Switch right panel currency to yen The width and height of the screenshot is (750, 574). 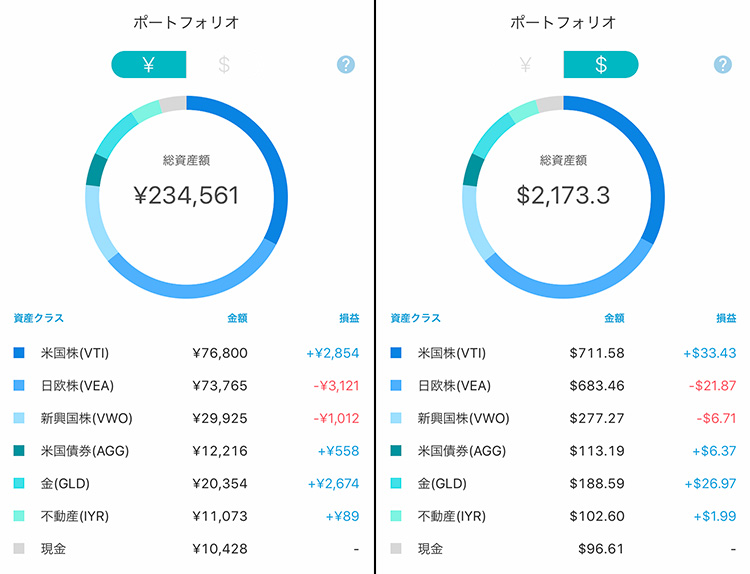point(525,65)
